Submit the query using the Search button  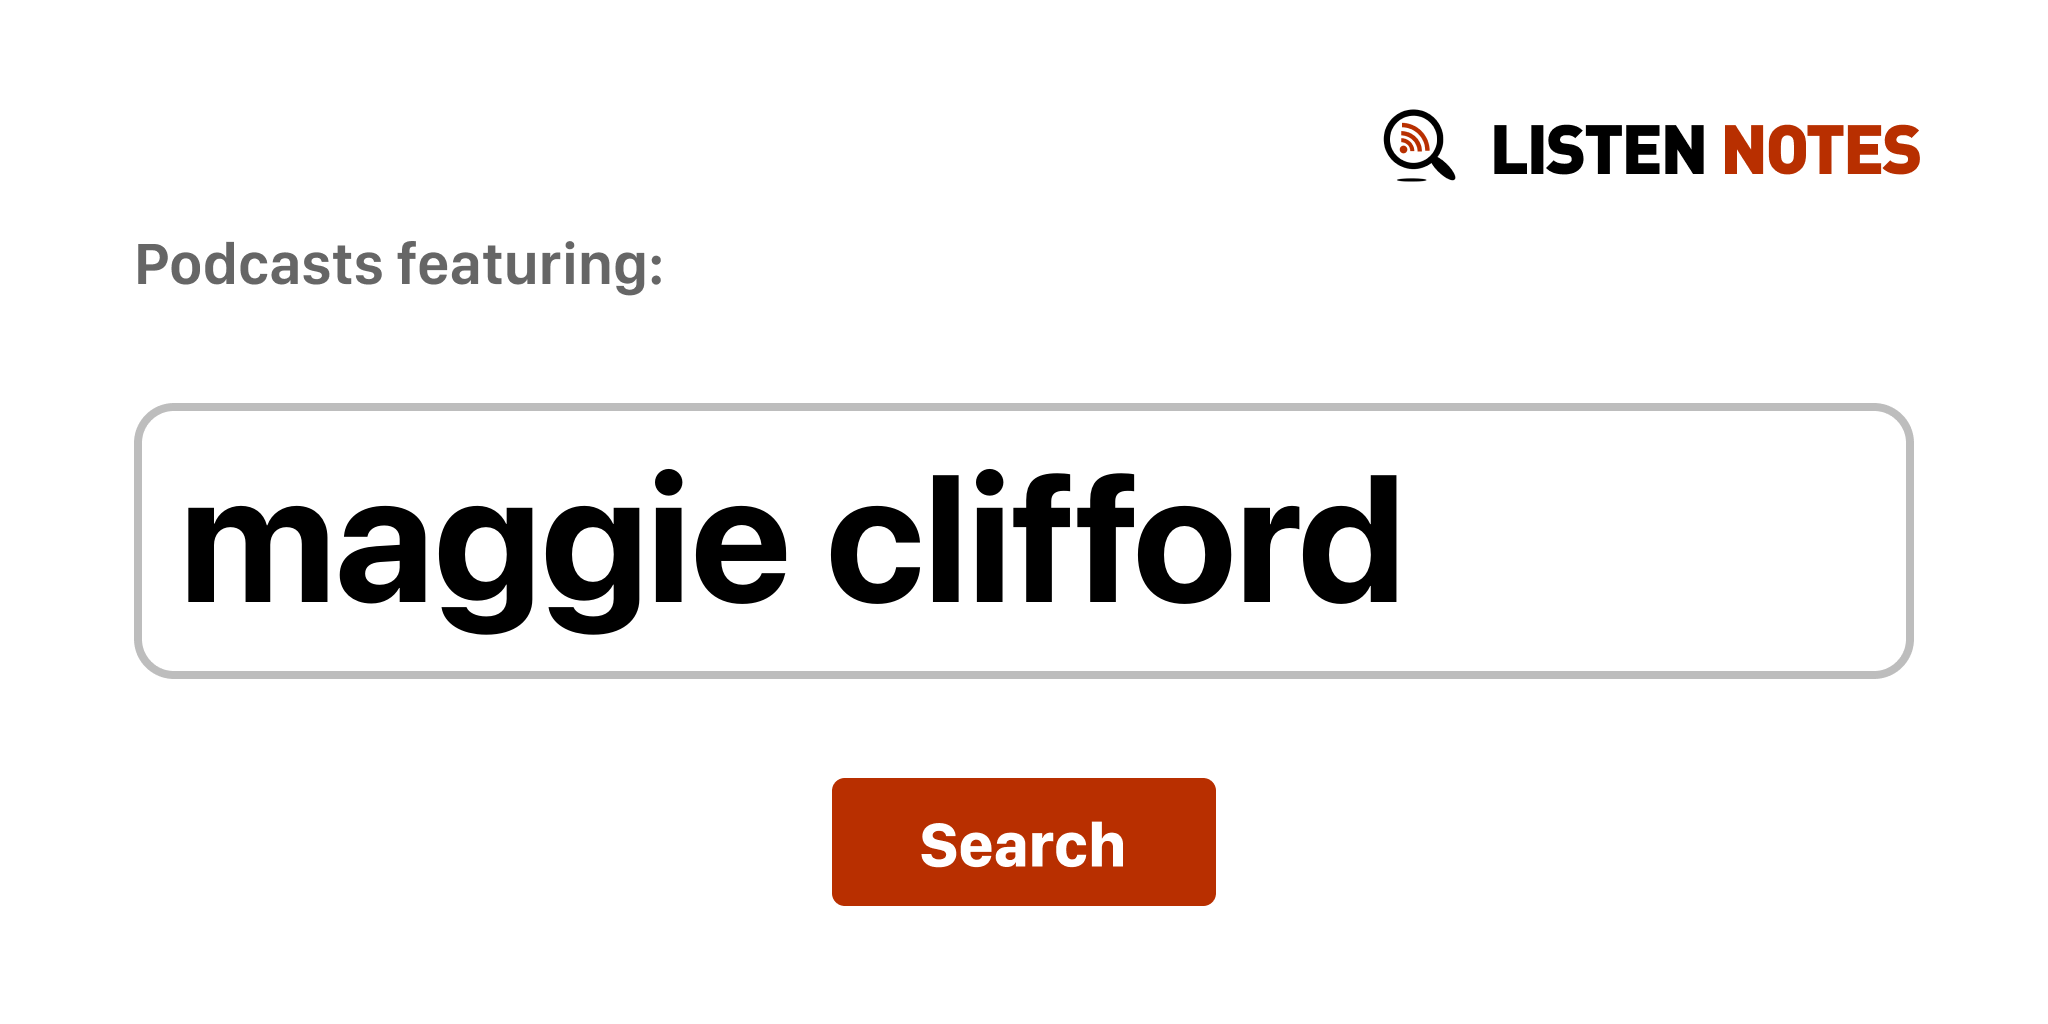[1023, 842]
